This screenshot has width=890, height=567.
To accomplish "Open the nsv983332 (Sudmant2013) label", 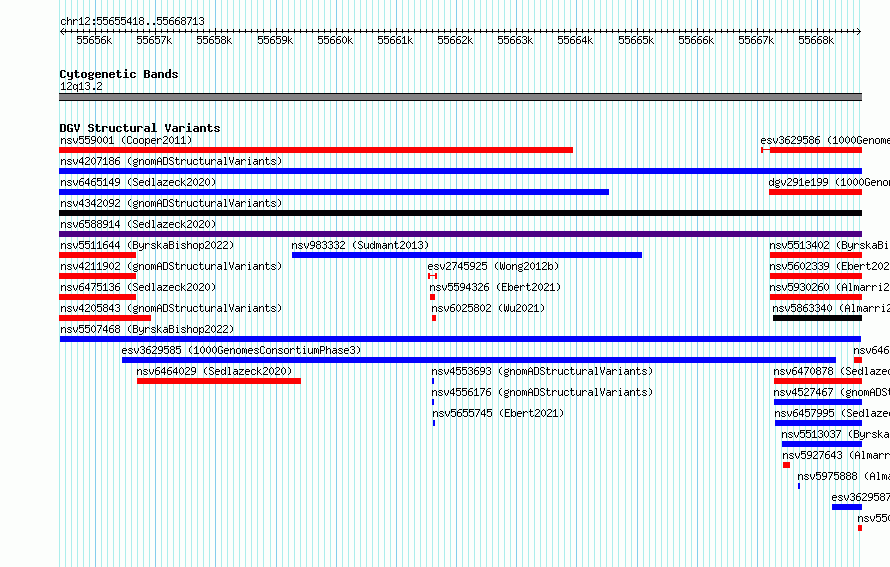I will coord(360,246).
